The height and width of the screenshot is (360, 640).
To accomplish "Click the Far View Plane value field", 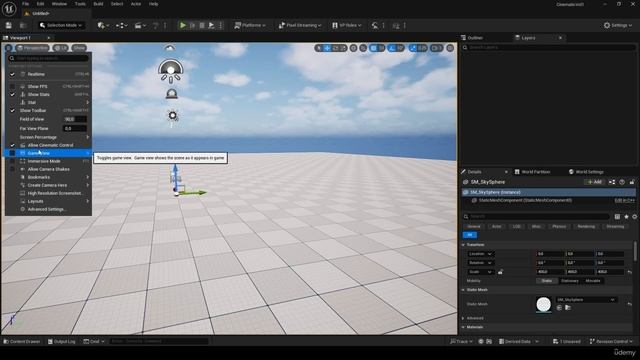I will click(75, 129).
